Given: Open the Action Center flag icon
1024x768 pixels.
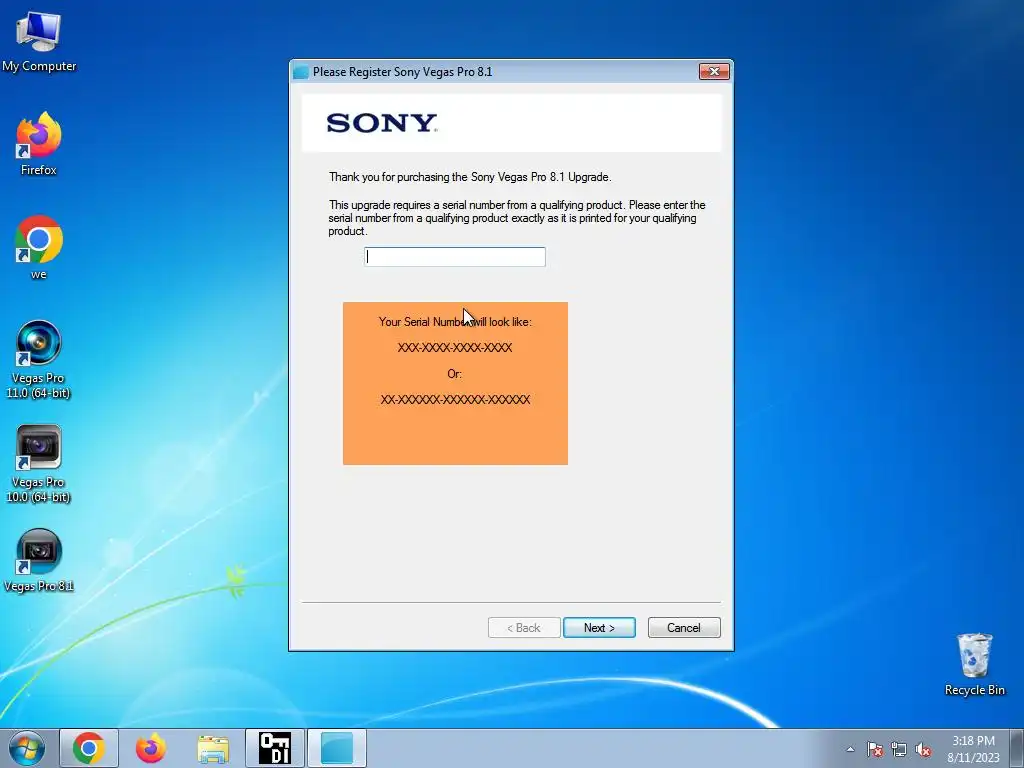Looking at the screenshot, I should pyautogui.click(x=875, y=749).
